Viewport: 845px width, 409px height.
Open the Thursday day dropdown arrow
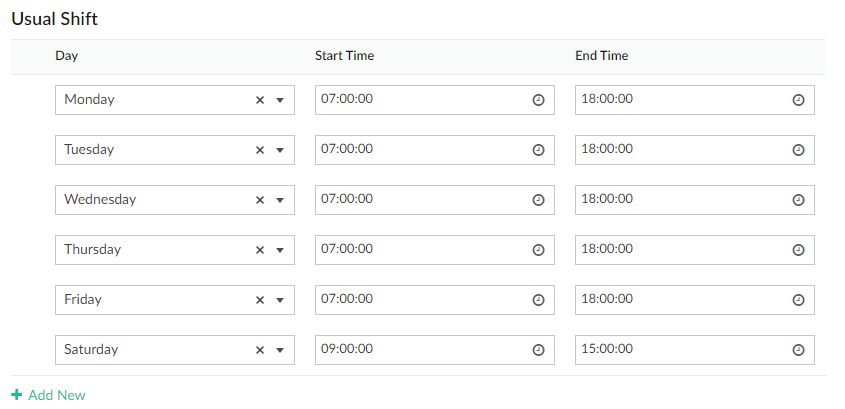click(x=280, y=250)
